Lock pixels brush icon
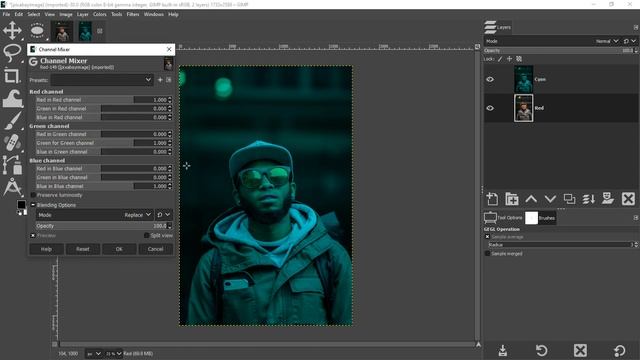This screenshot has height=360, width=640. (x=500, y=59)
